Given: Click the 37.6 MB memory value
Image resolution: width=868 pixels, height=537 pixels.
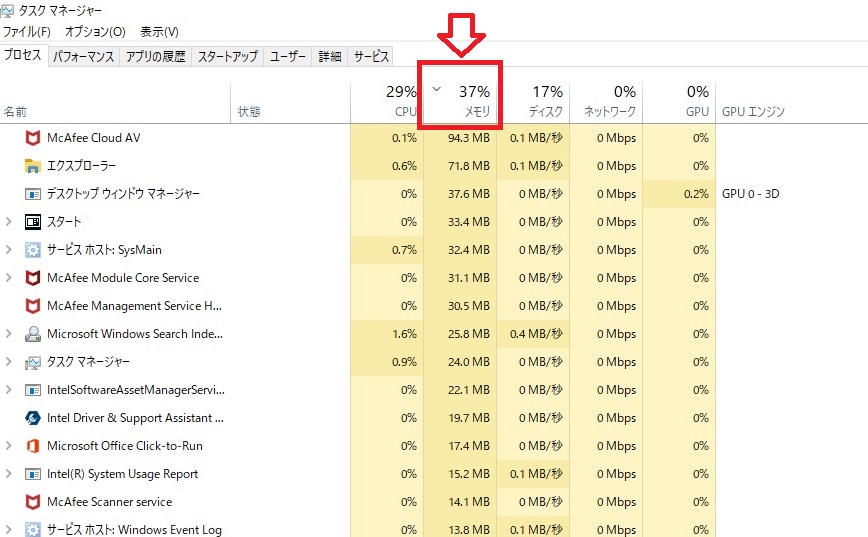Looking at the screenshot, I should 469,194.
